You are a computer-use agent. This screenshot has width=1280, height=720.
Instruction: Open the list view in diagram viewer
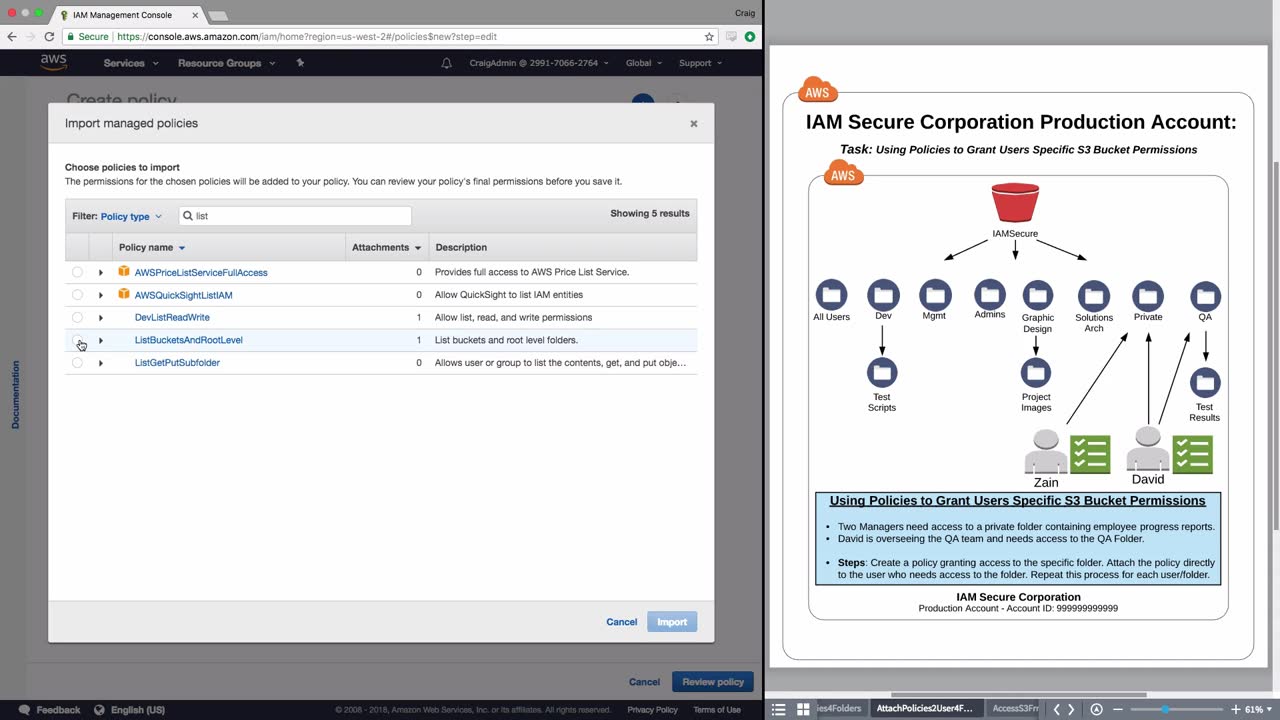click(779, 709)
